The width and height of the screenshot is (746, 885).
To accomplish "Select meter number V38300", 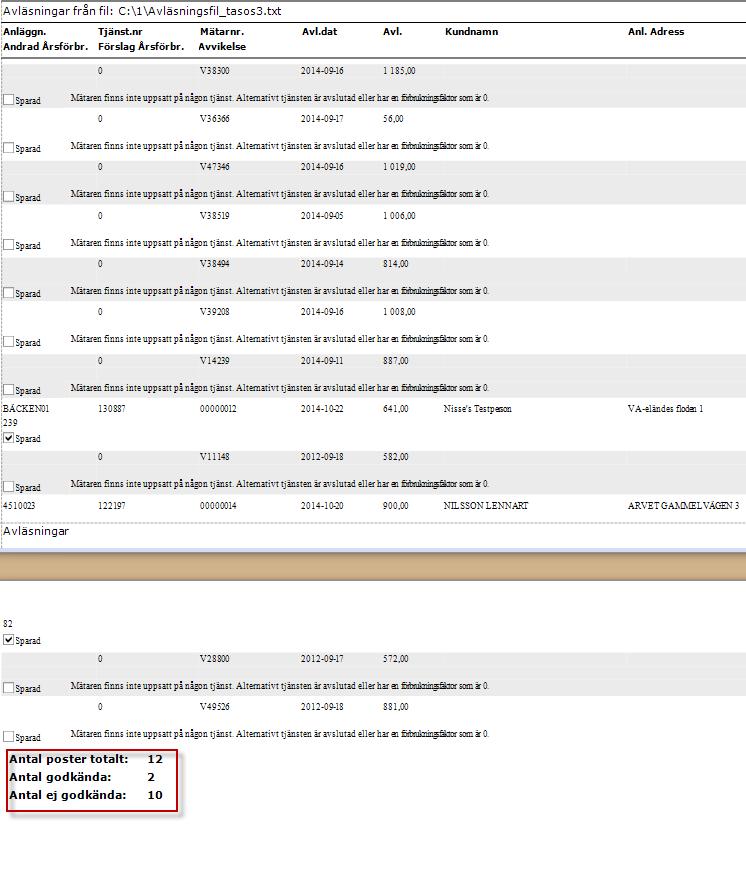I will (214, 71).
